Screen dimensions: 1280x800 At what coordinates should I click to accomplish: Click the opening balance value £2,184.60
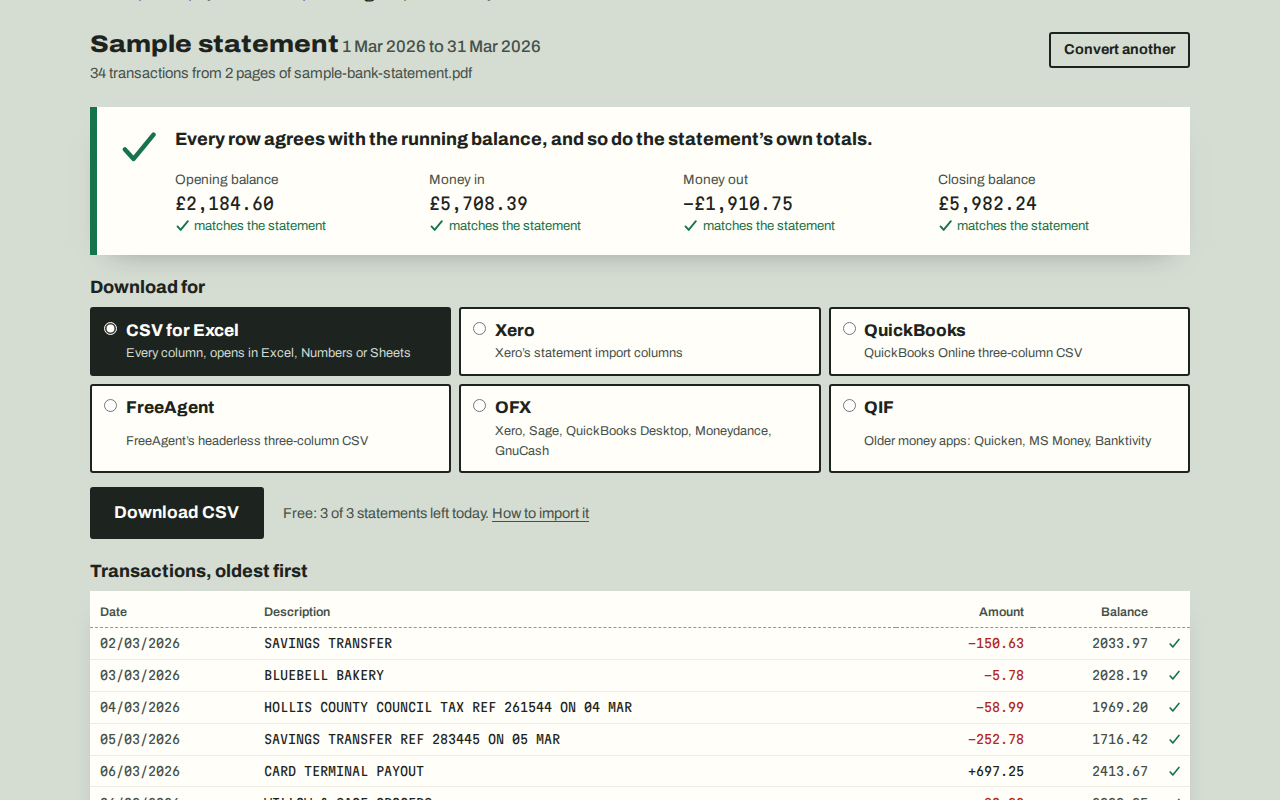point(225,204)
